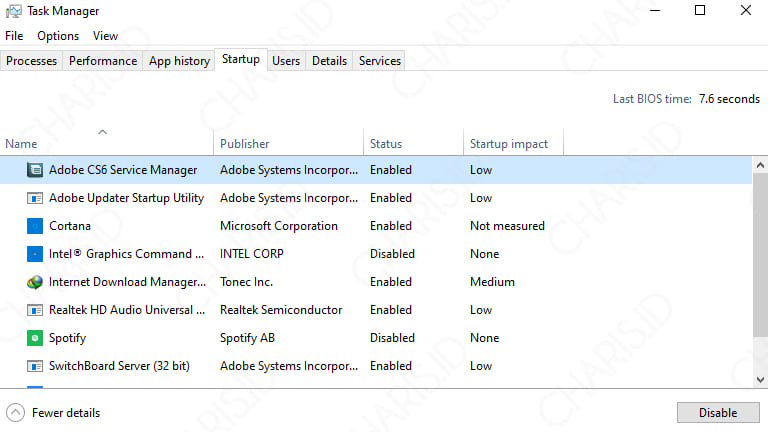This screenshot has height=432, width=768.
Task: Sort by the Name column header
Action: [x=106, y=142]
